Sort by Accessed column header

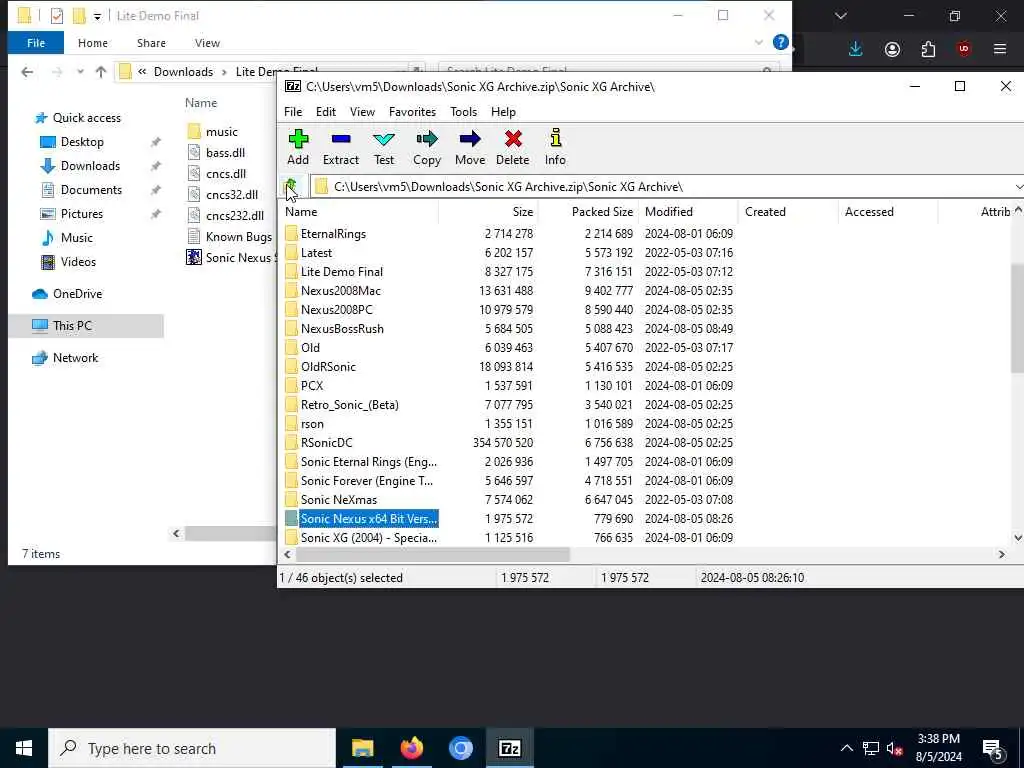888,212
